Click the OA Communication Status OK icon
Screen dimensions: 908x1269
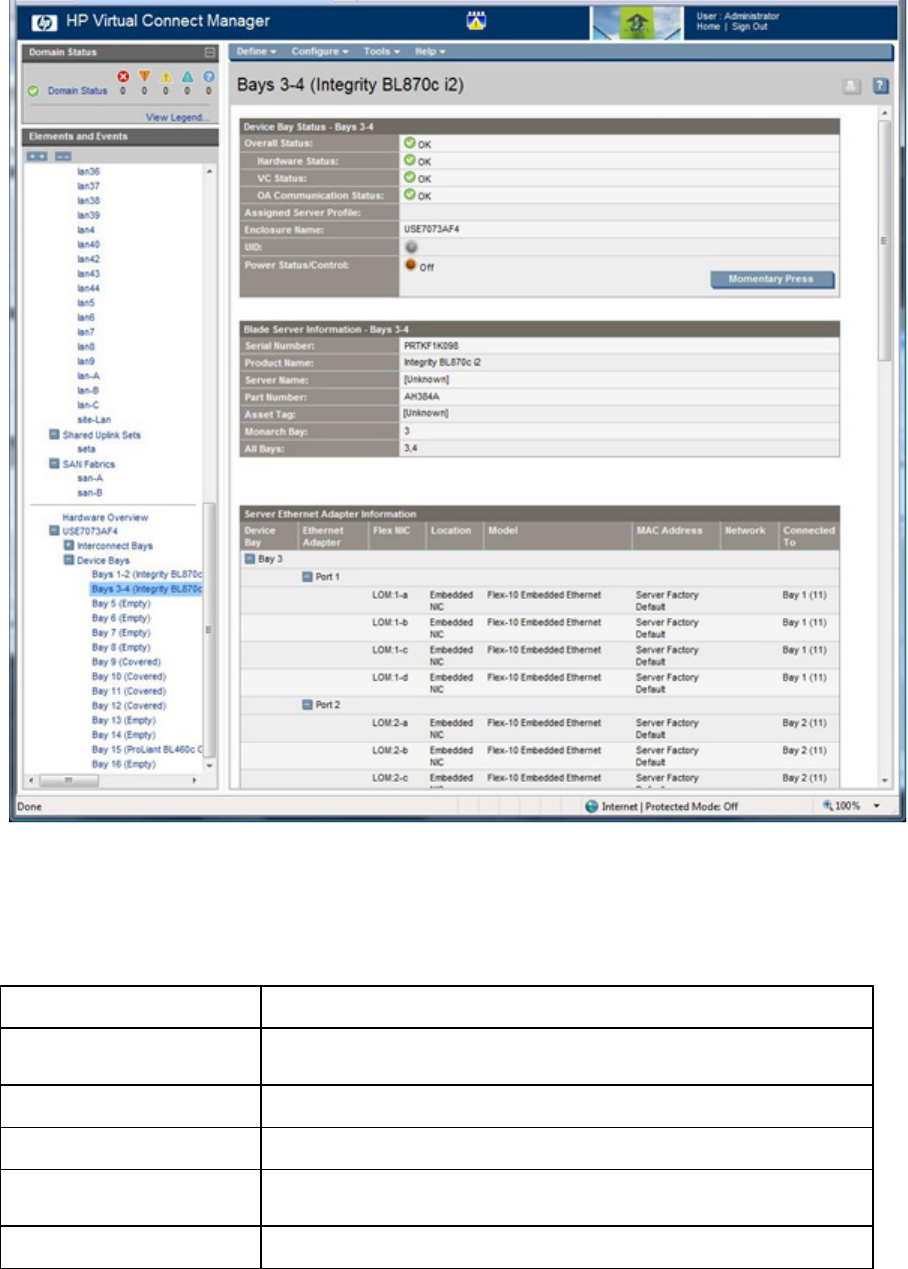tap(409, 194)
